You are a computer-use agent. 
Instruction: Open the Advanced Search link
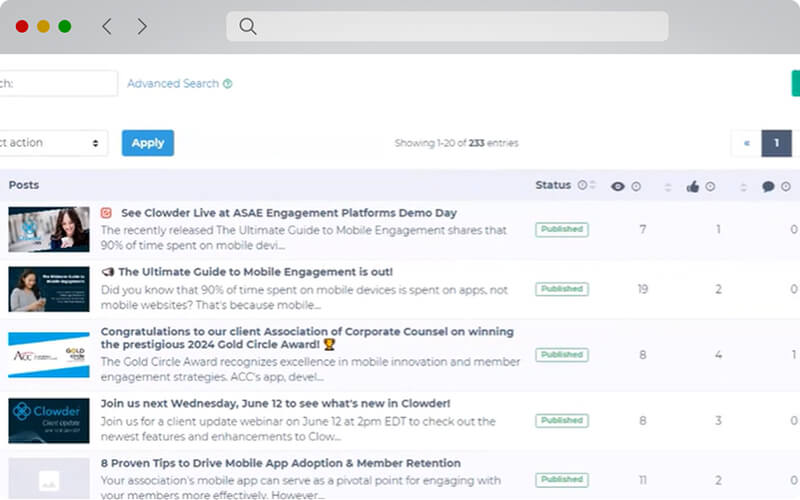pos(173,84)
